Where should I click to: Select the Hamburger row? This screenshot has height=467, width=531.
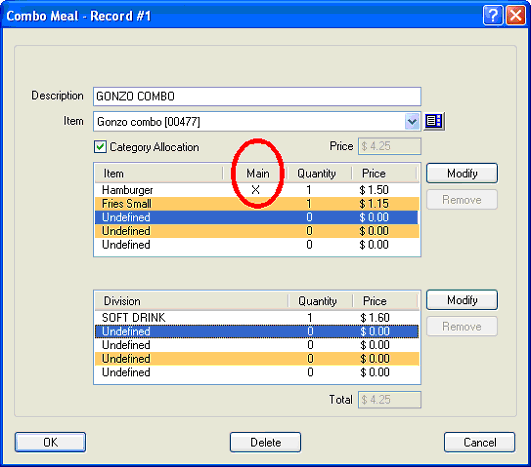coord(257,190)
